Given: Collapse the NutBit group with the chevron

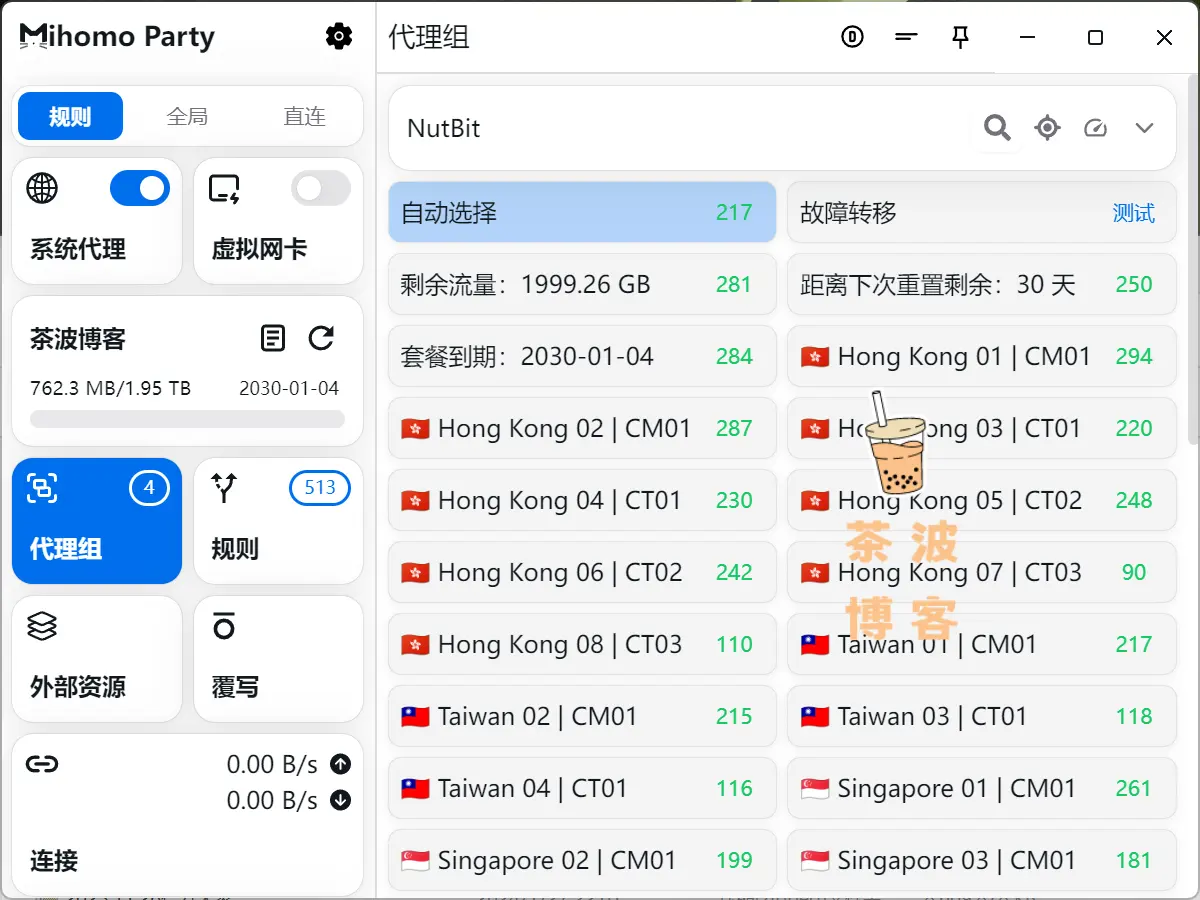Looking at the screenshot, I should [x=1144, y=128].
